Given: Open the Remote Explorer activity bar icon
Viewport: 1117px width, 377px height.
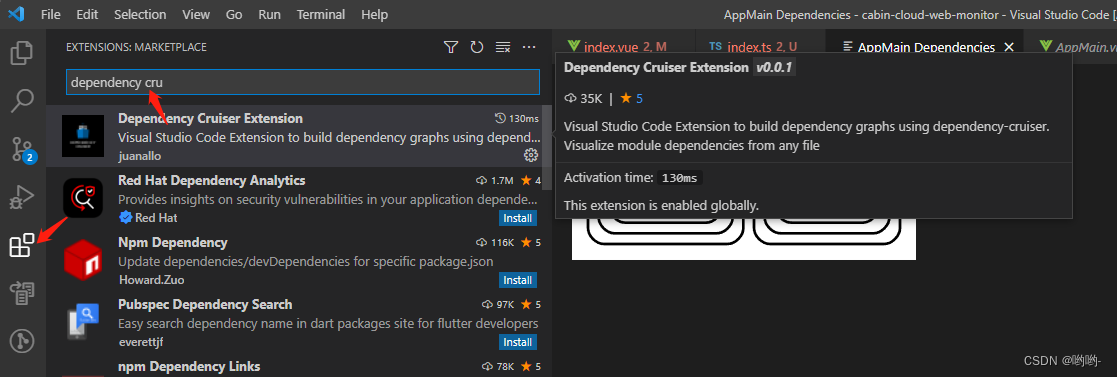Looking at the screenshot, I should (22, 292).
